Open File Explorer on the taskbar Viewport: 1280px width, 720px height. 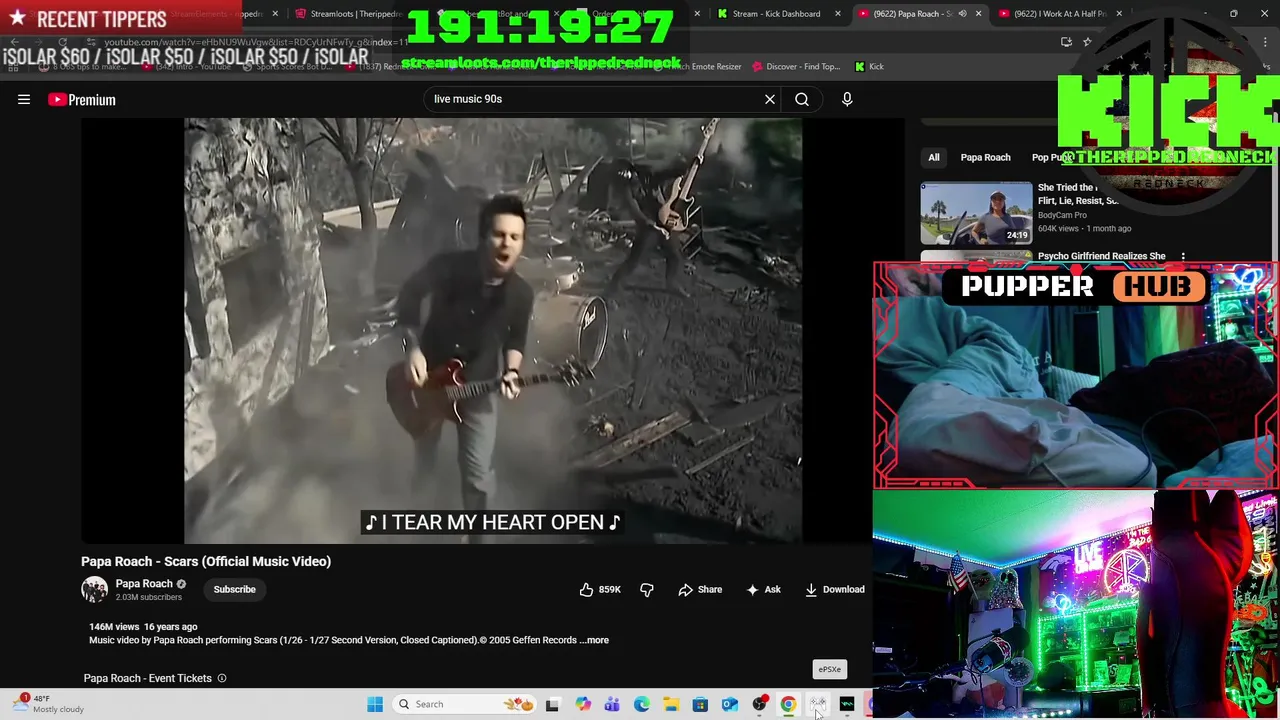pos(671,704)
